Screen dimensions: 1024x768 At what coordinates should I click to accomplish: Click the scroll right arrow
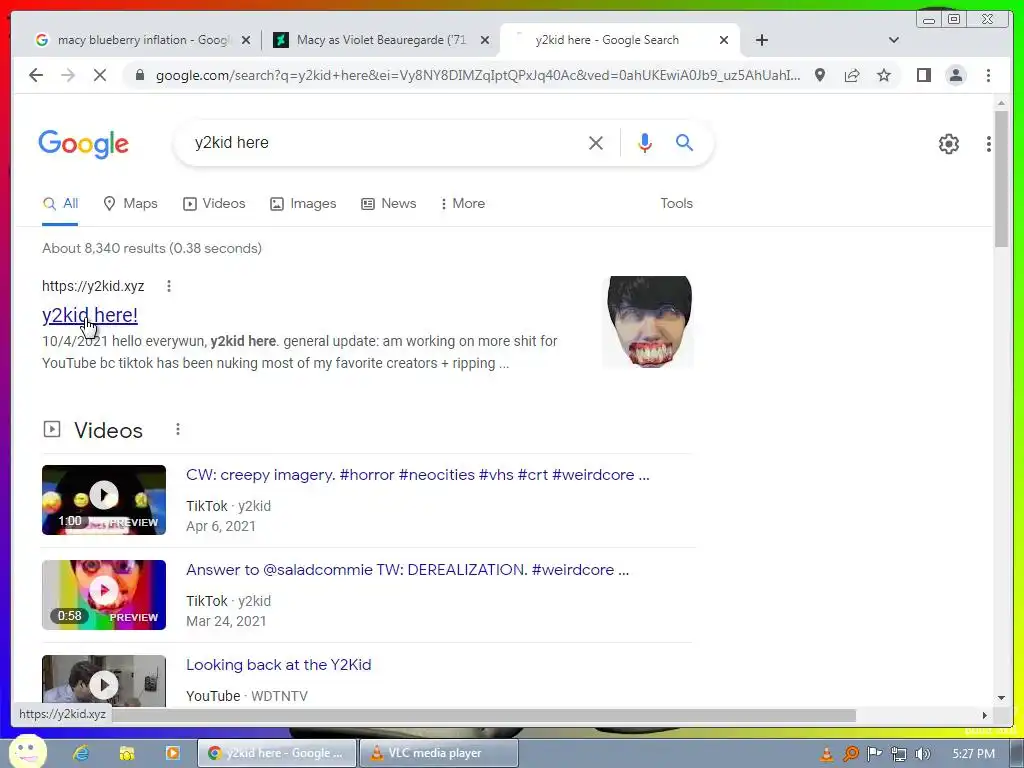[985, 715]
